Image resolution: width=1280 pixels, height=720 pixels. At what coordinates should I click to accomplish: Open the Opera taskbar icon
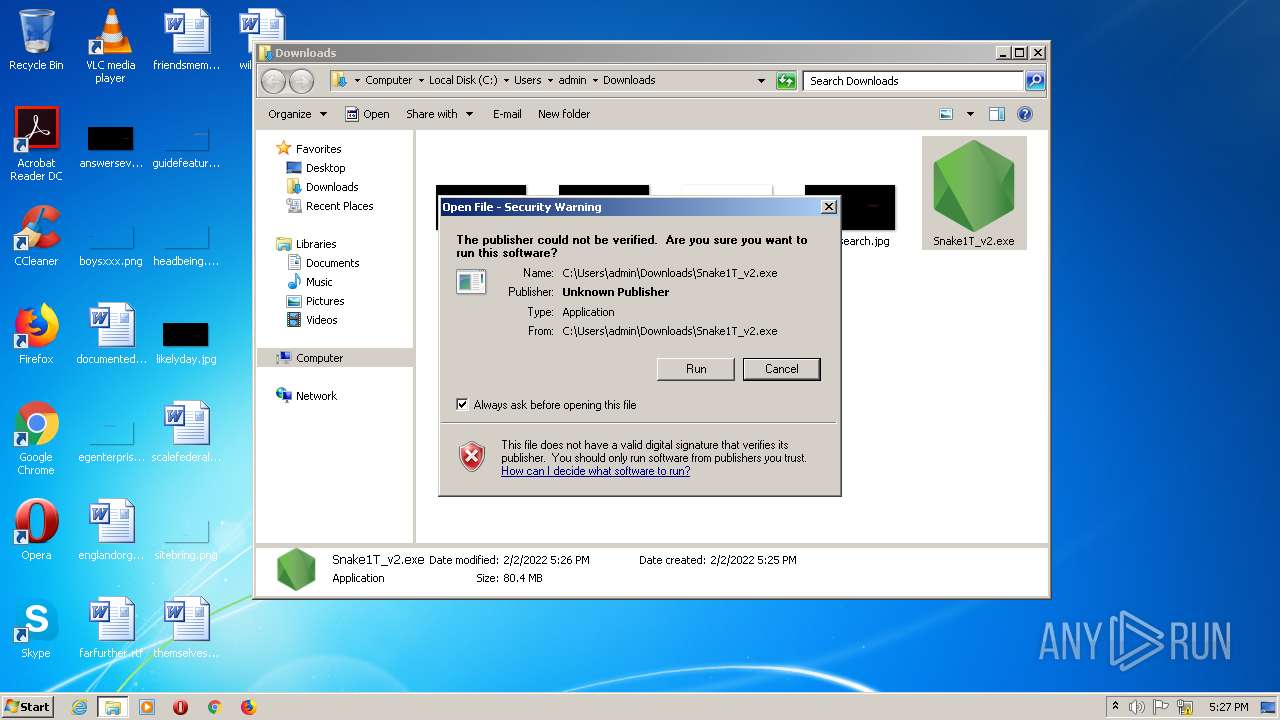pos(181,707)
